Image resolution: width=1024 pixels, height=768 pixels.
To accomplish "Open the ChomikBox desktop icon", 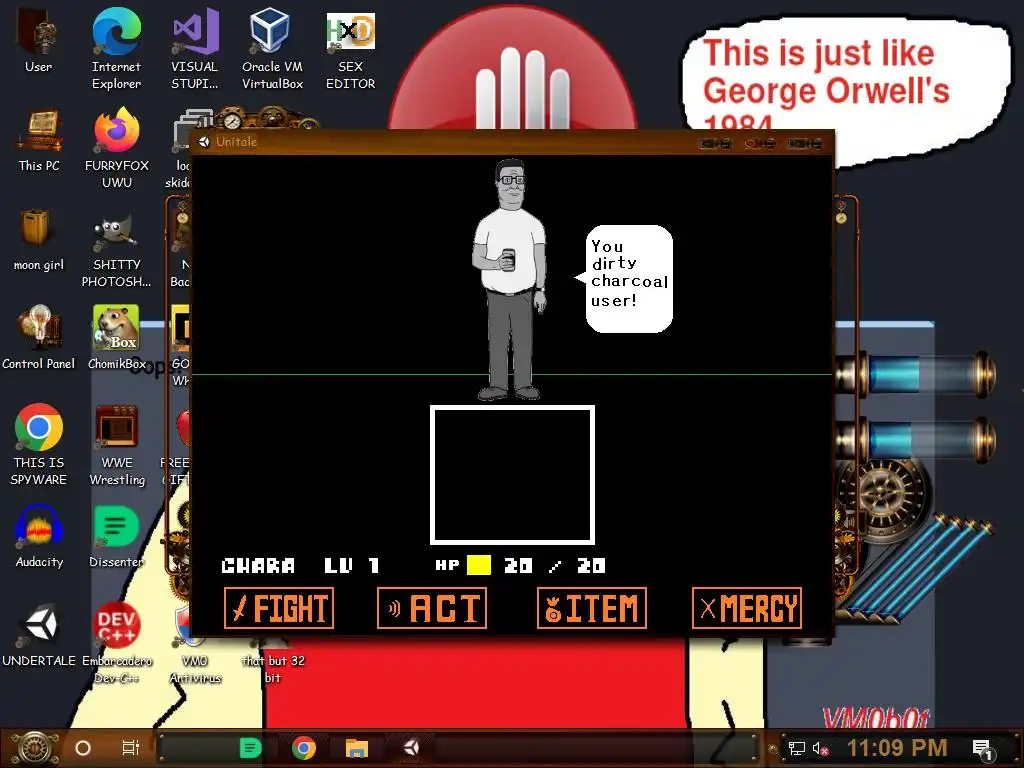I will coord(116,338).
